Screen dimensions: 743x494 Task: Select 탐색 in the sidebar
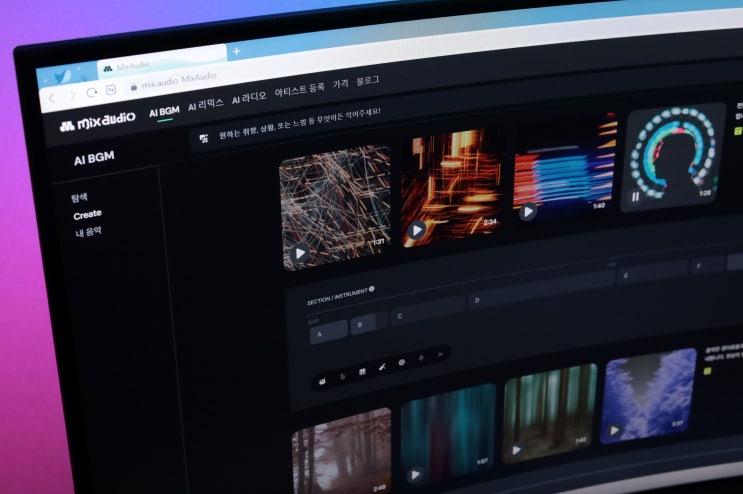click(x=79, y=198)
